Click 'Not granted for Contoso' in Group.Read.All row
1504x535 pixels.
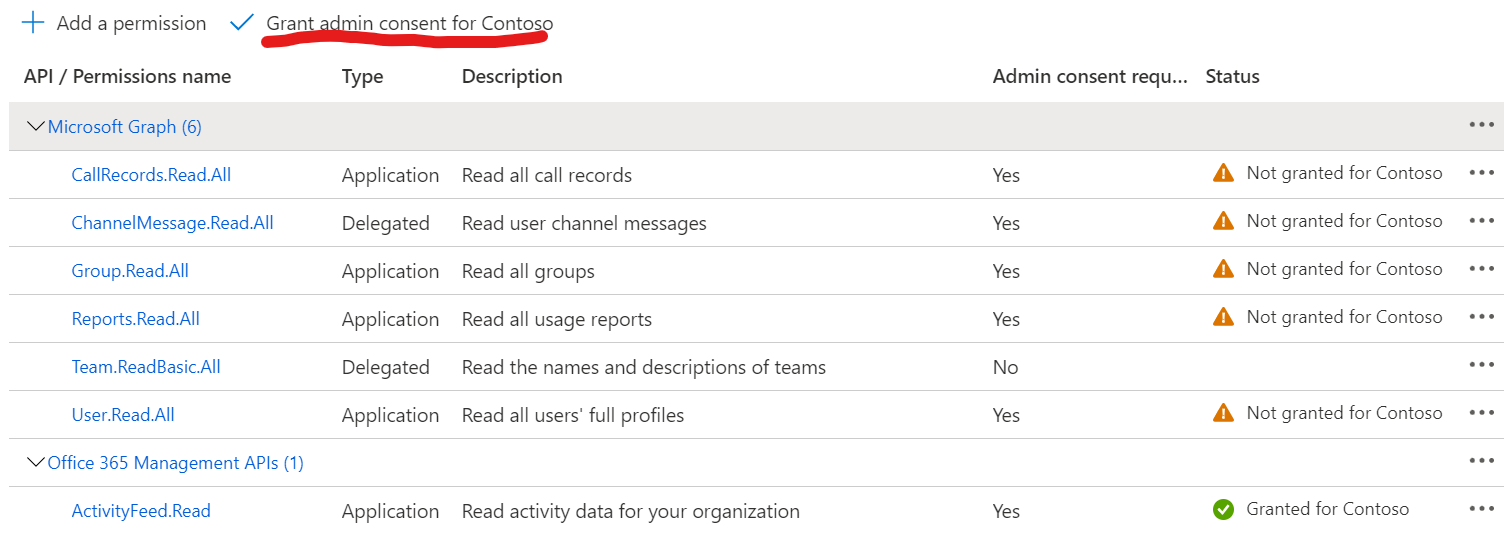click(x=1344, y=269)
